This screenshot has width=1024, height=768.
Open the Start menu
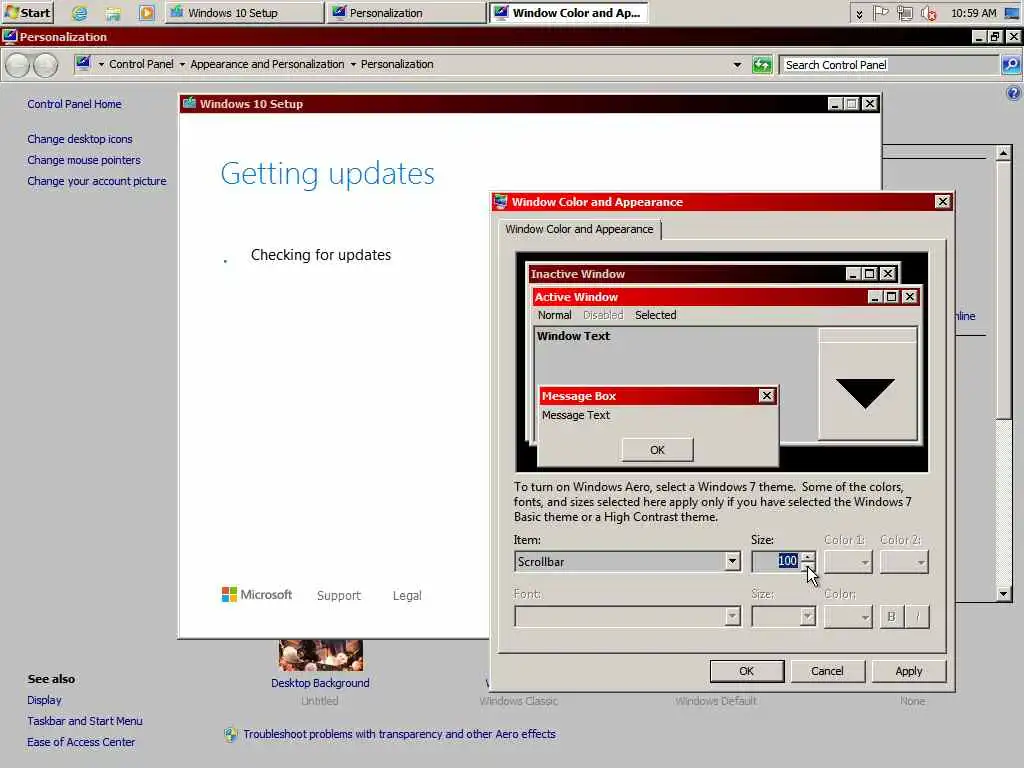tap(28, 12)
